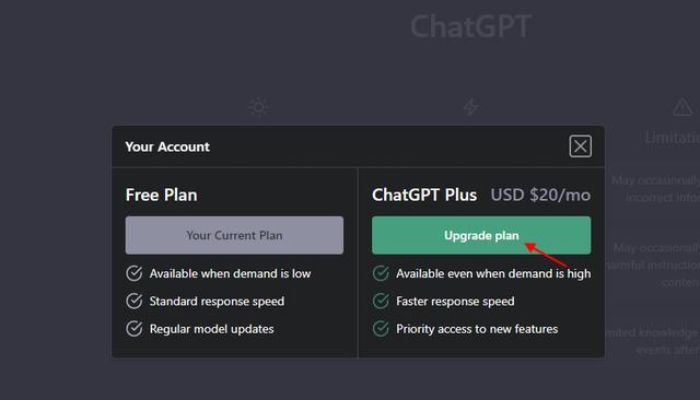The width and height of the screenshot is (700, 400).
Task: Click checkmark icon next to Standard response speed
Action: point(134,301)
